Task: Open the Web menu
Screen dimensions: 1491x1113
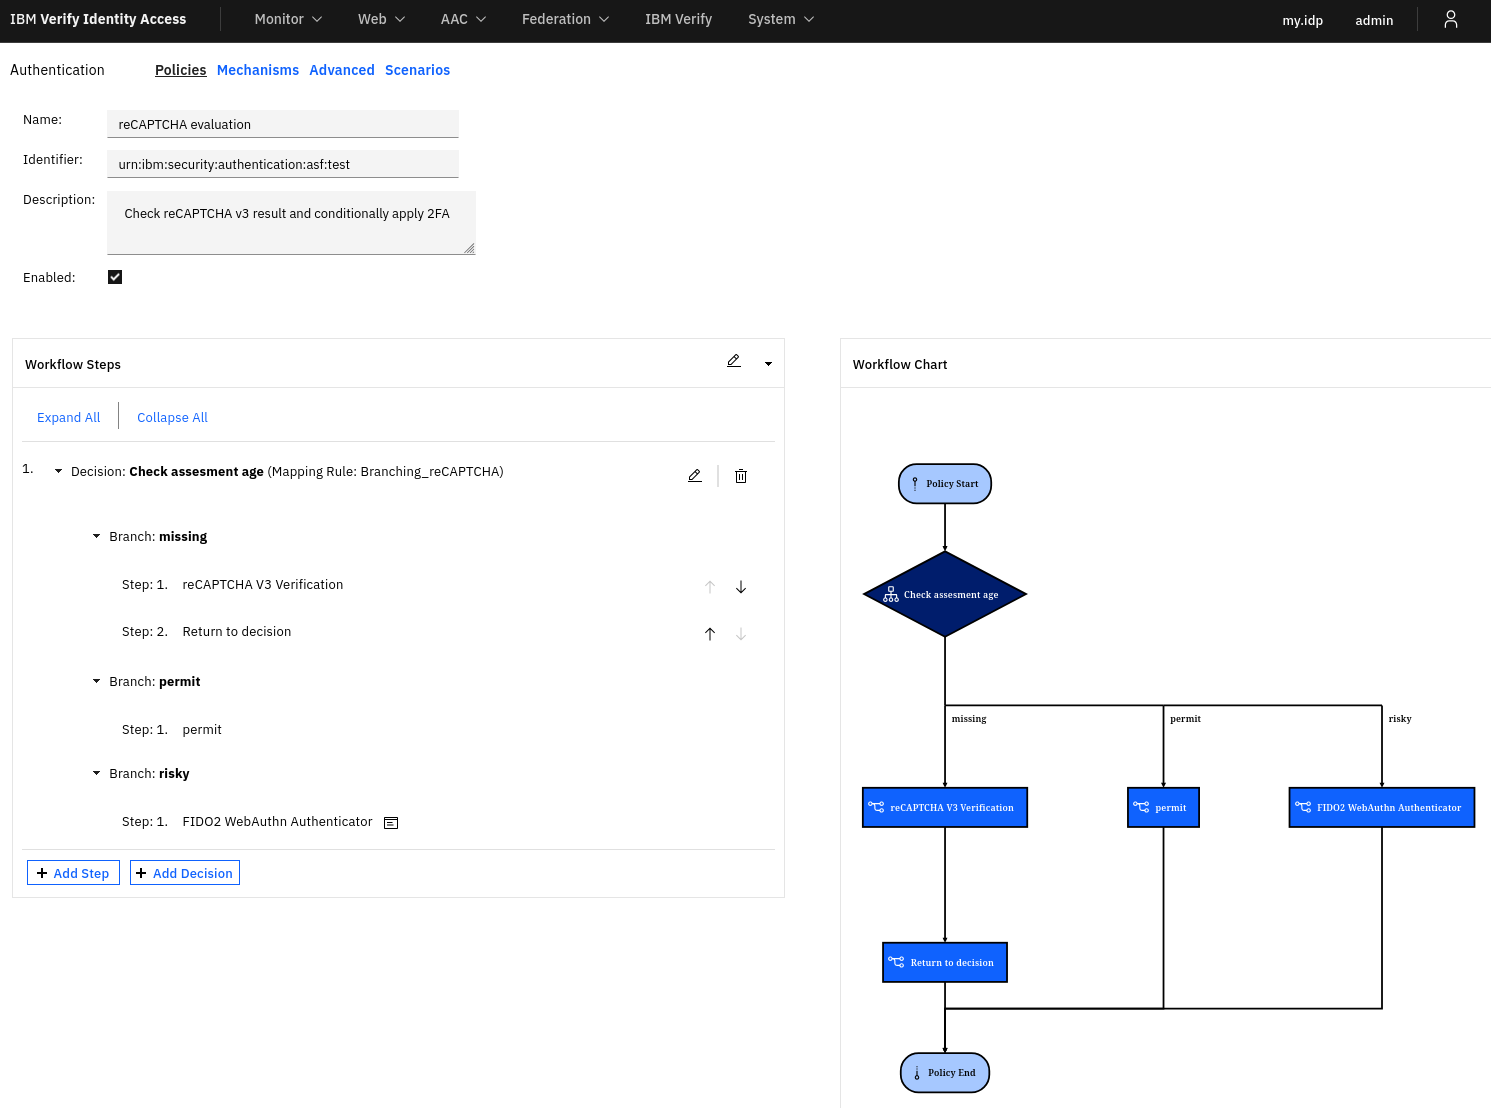Action: 382,19
